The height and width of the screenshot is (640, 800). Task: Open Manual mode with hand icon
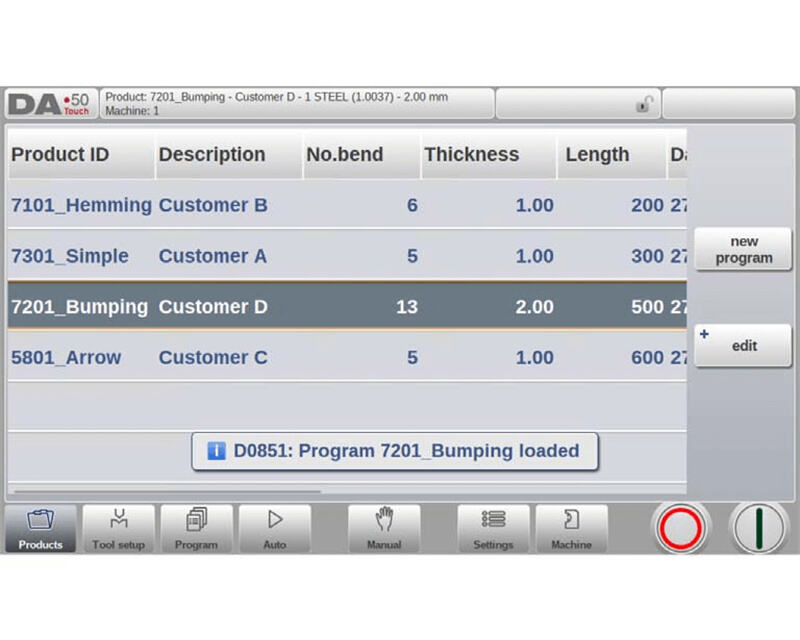click(384, 529)
